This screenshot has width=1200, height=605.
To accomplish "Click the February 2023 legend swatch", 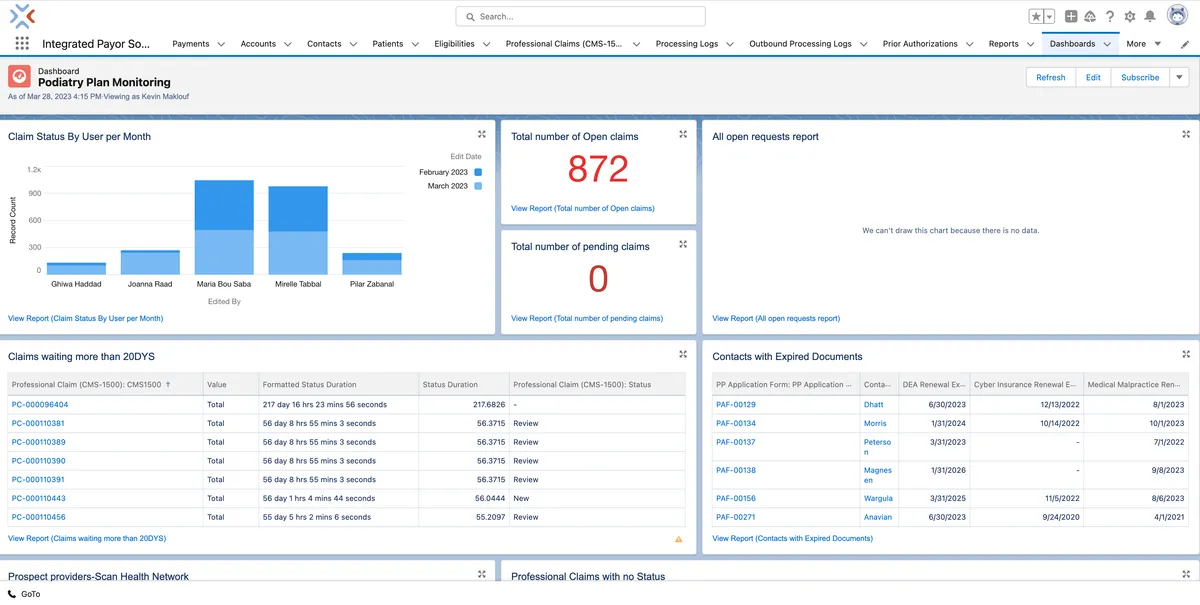I will [x=478, y=172].
